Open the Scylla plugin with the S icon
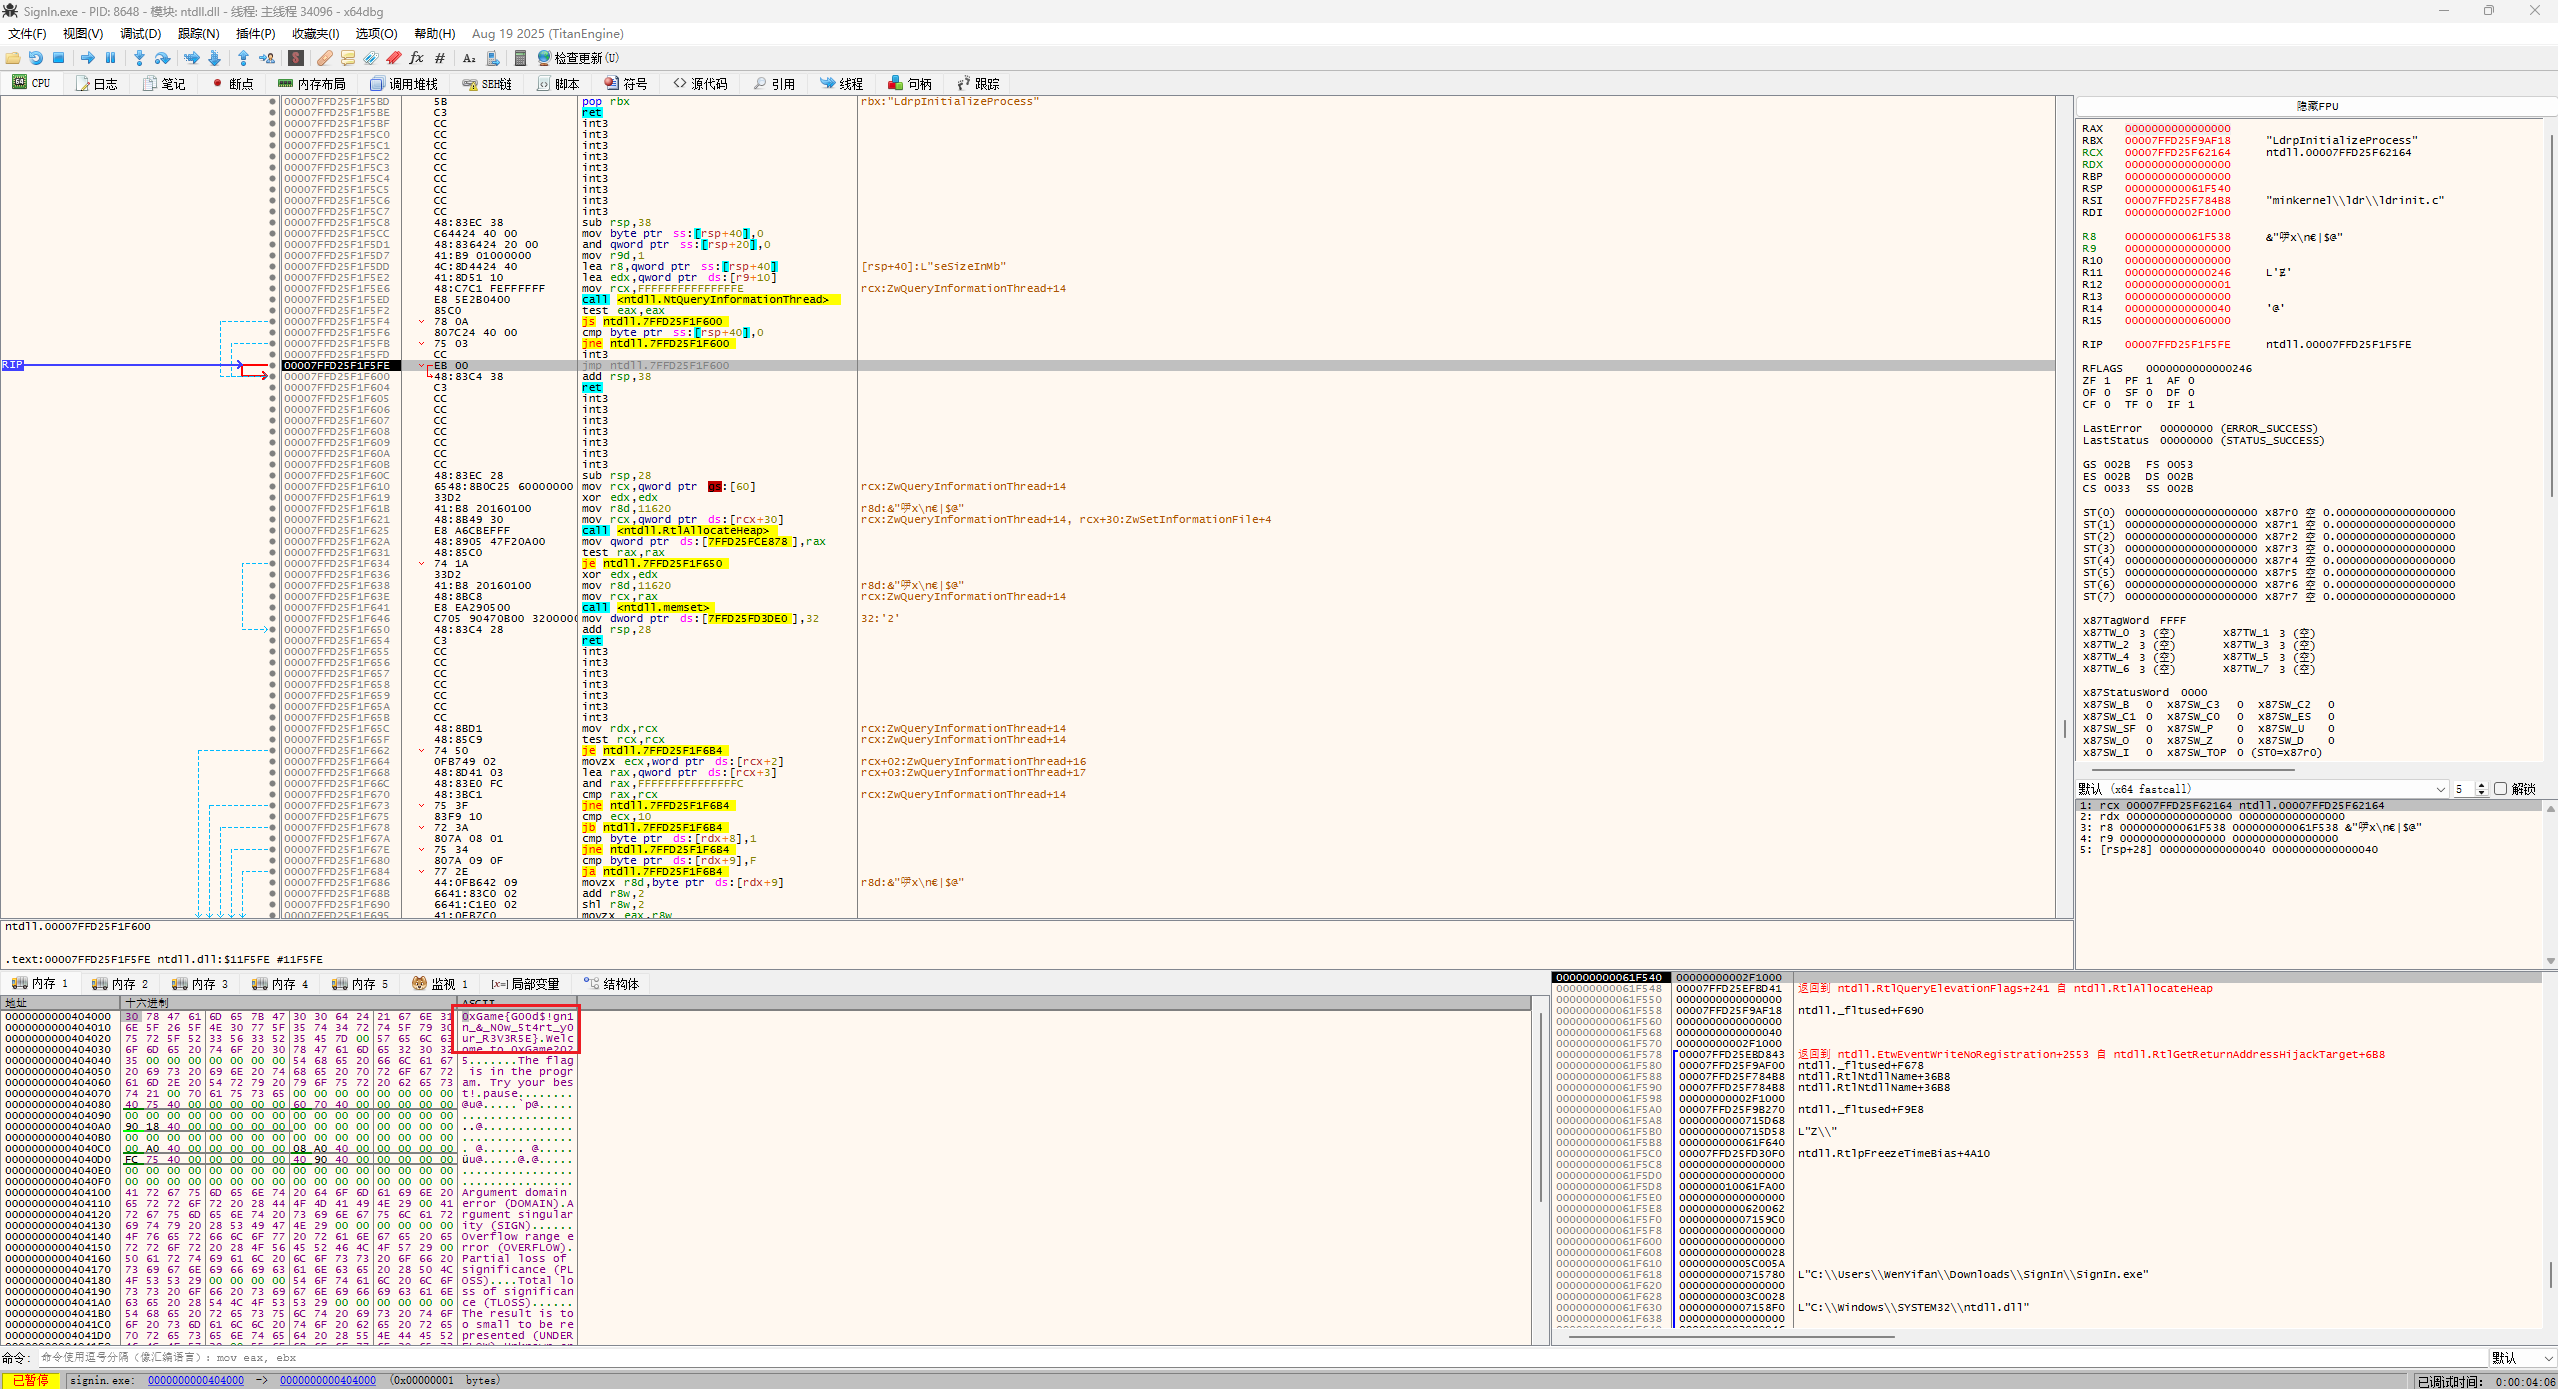 coord(295,57)
